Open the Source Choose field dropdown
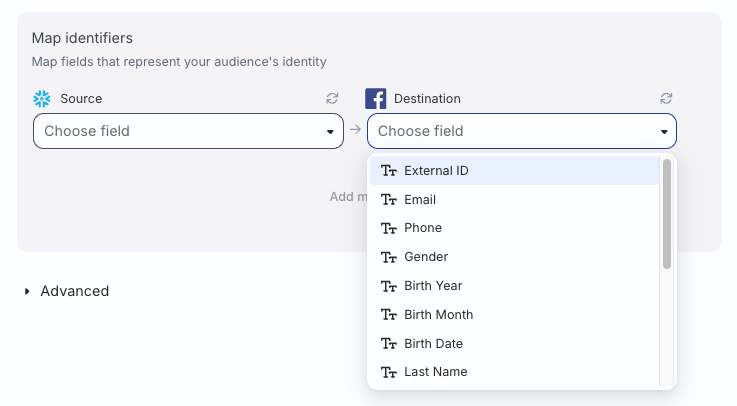The image size is (737, 406). pos(188,131)
